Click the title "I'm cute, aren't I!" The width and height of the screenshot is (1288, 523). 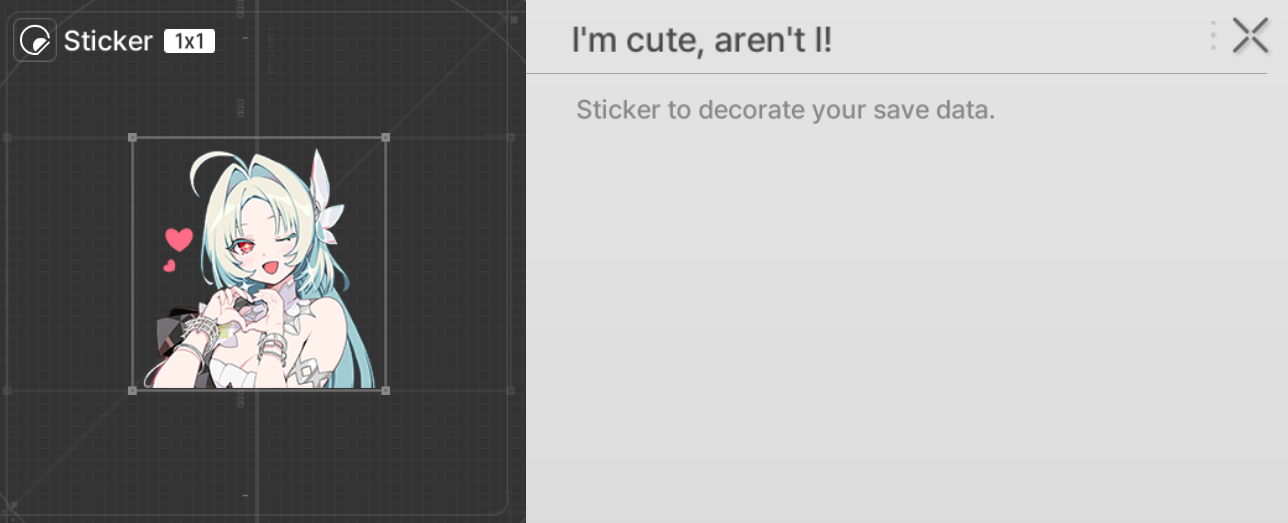point(701,40)
